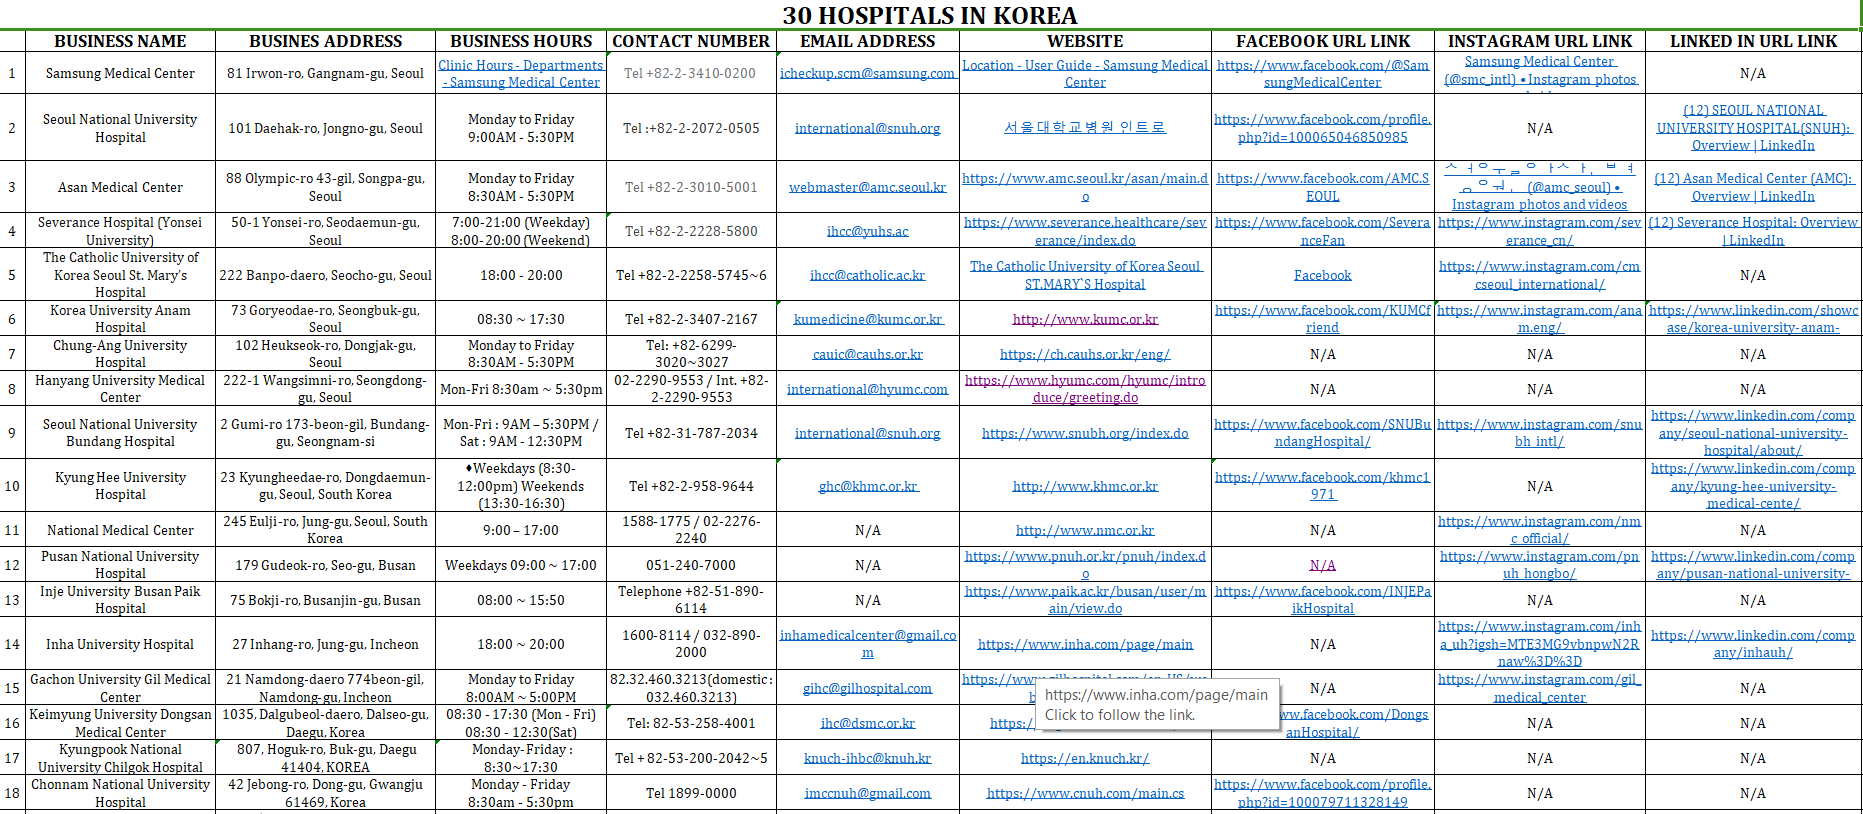The width and height of the screenshot is (1863, 814).
Task: Open the instagram.com/severance_cn link
Action: (x=1540, y=231)
